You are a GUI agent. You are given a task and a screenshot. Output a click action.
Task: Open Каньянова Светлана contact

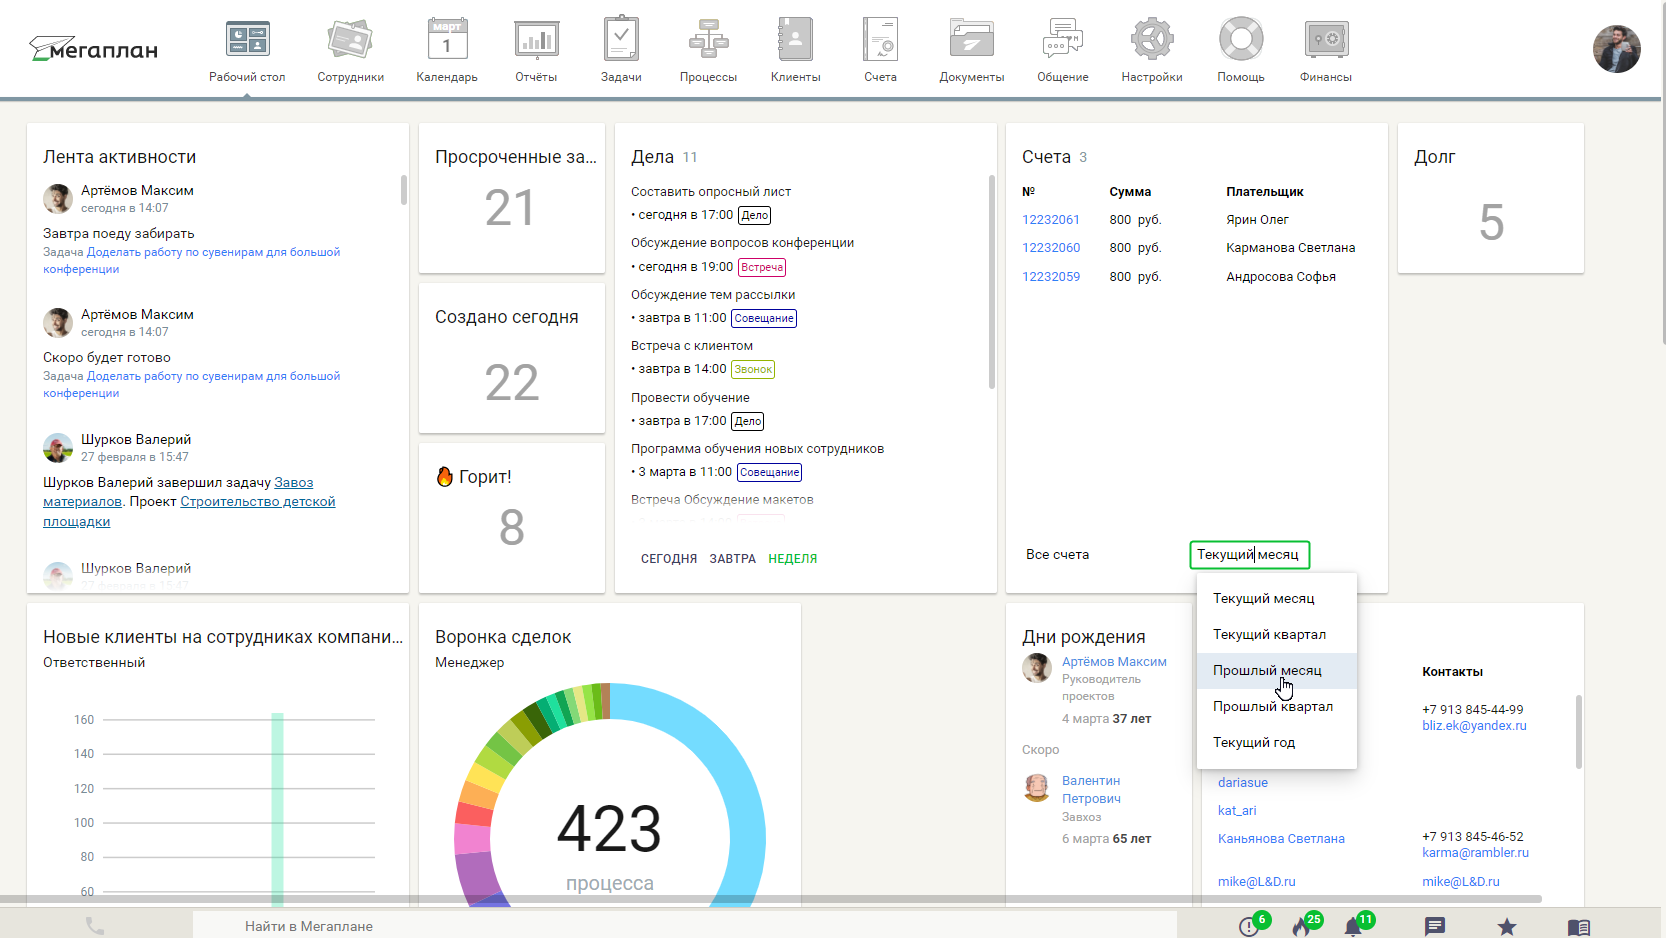click(x=1281, y=839)
